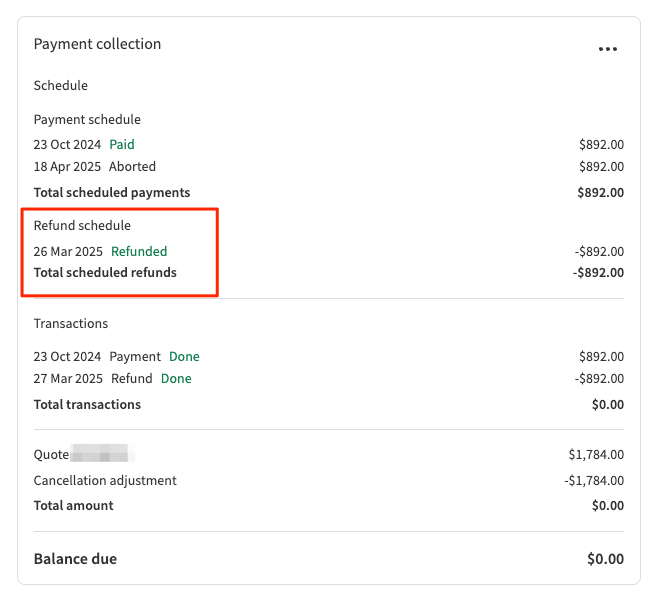This screenshot has height=598, width=656.
Task: Select the Refund schedule section title
Action: [x=82, y=225]
